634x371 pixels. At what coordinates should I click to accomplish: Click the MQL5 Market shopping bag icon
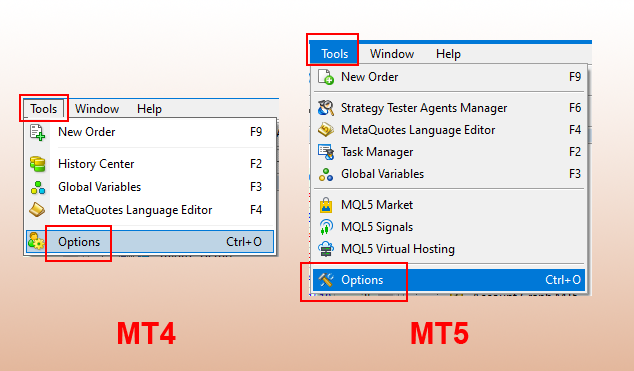click(x=326, y=205)
